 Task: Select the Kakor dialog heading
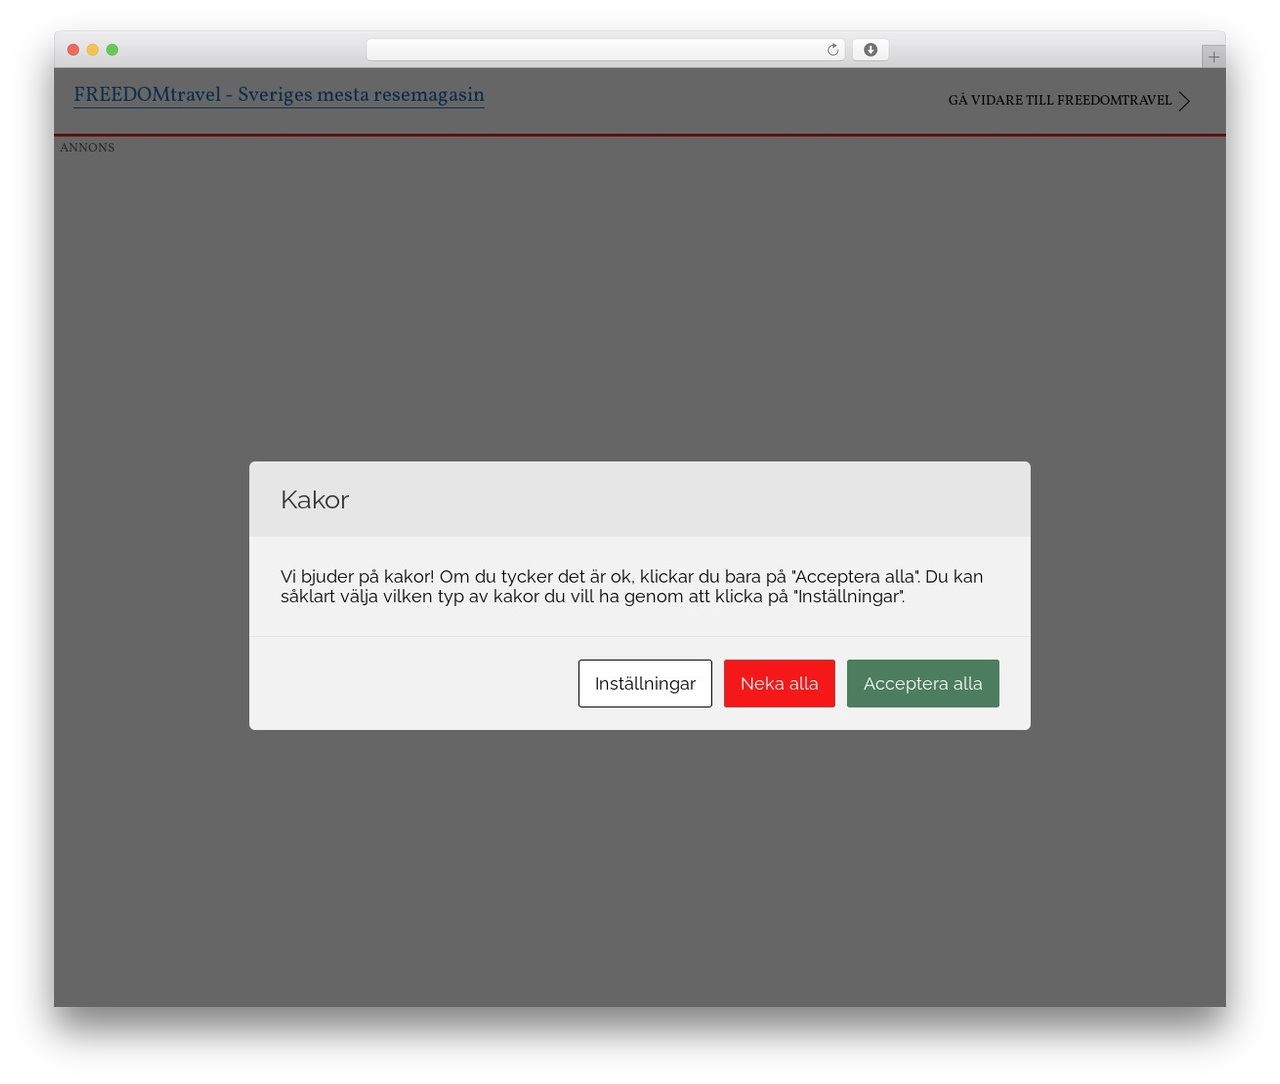coord(315,500)
